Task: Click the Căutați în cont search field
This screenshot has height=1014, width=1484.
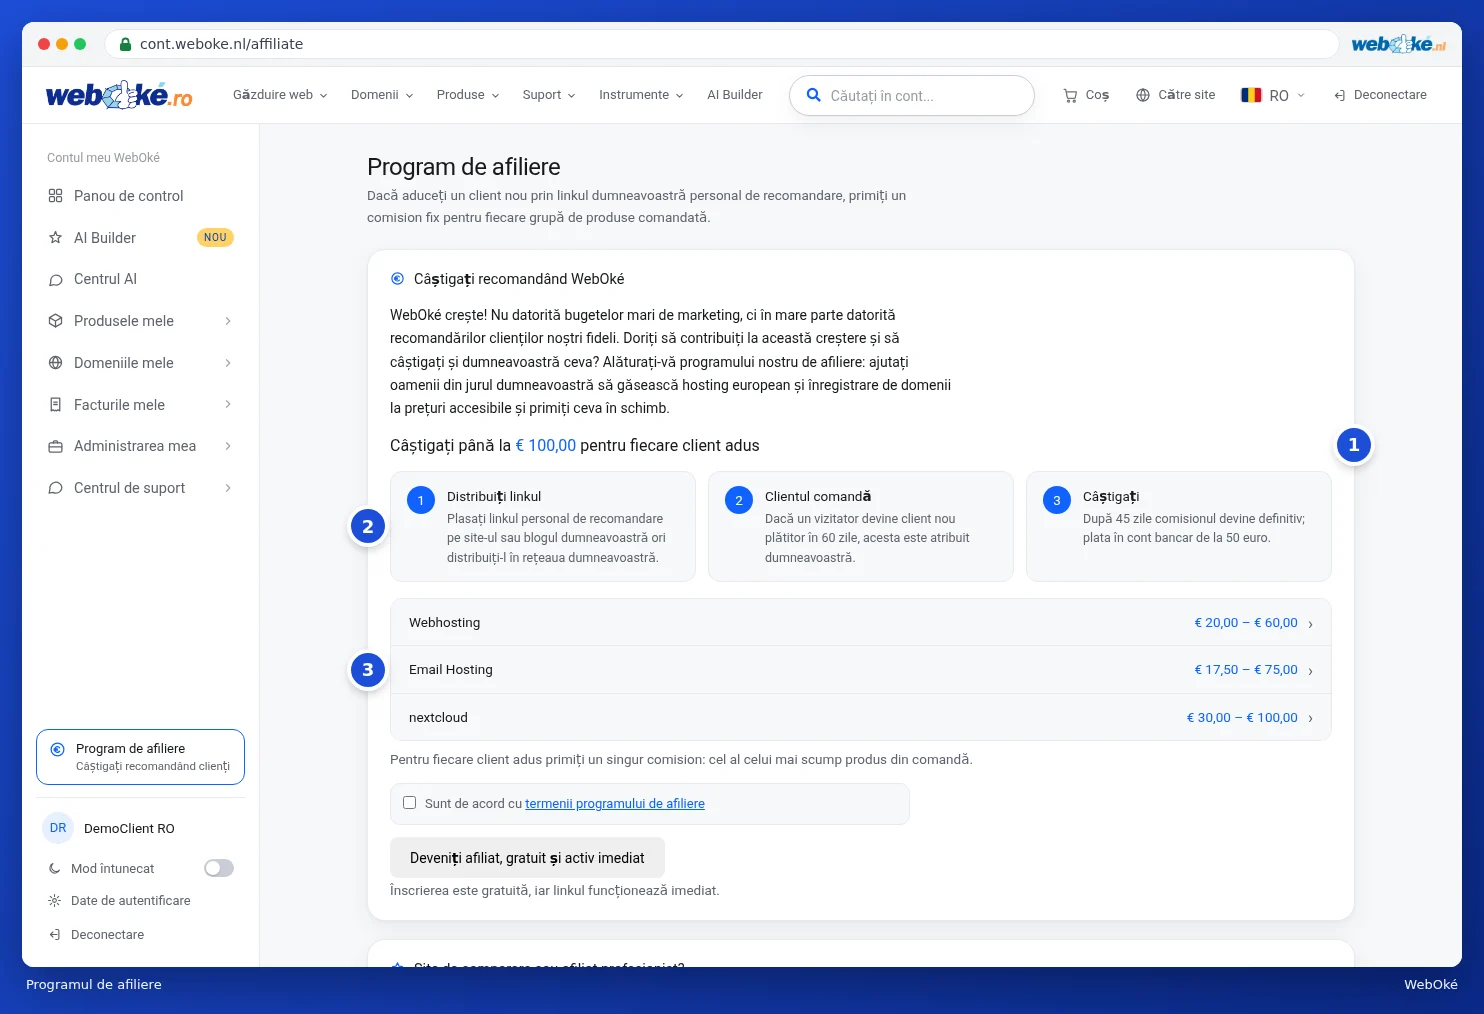Action: pos(912,96)
